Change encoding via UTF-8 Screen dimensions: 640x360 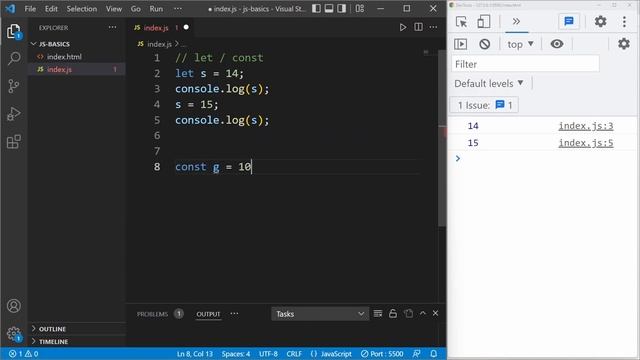pos(268,354)
